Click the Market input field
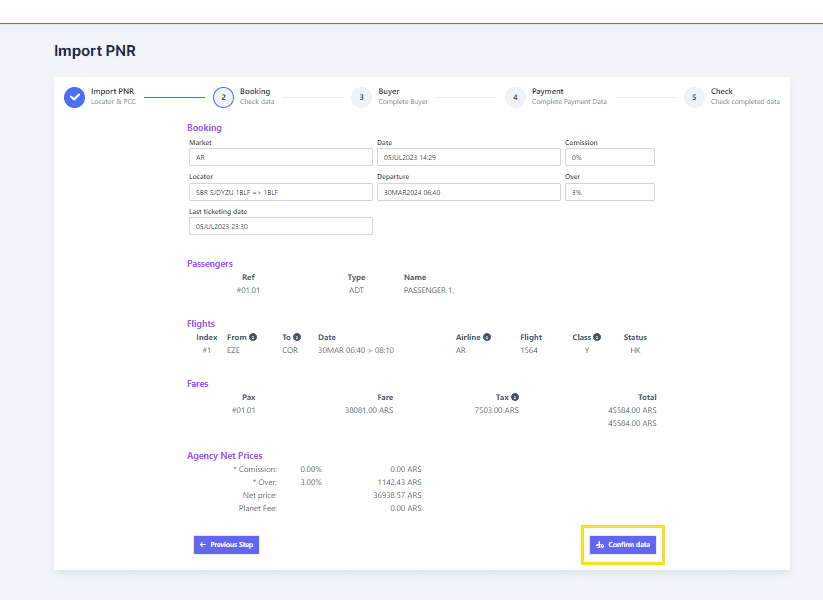 tap(280, 157)
